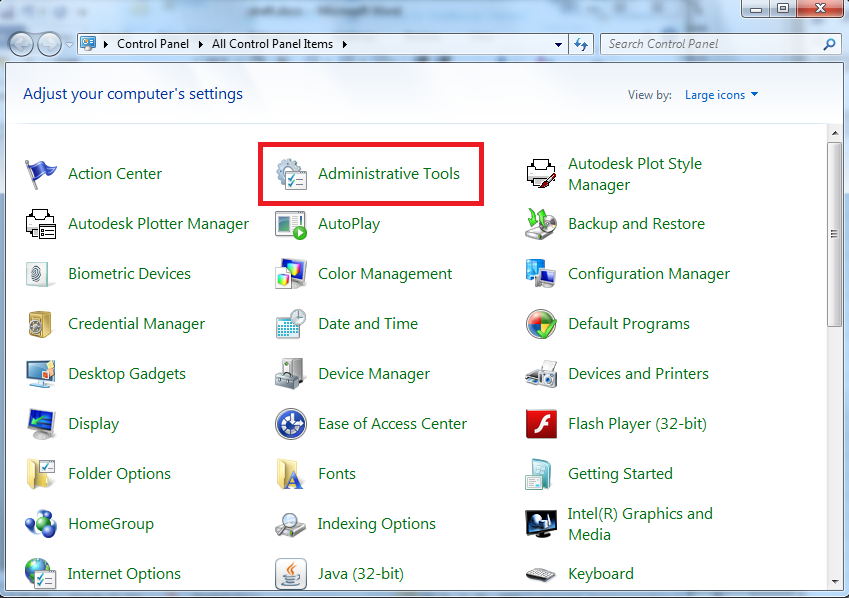Open the Folder Options icon
Screen dimensions: 849x598
tap(40, 473)
